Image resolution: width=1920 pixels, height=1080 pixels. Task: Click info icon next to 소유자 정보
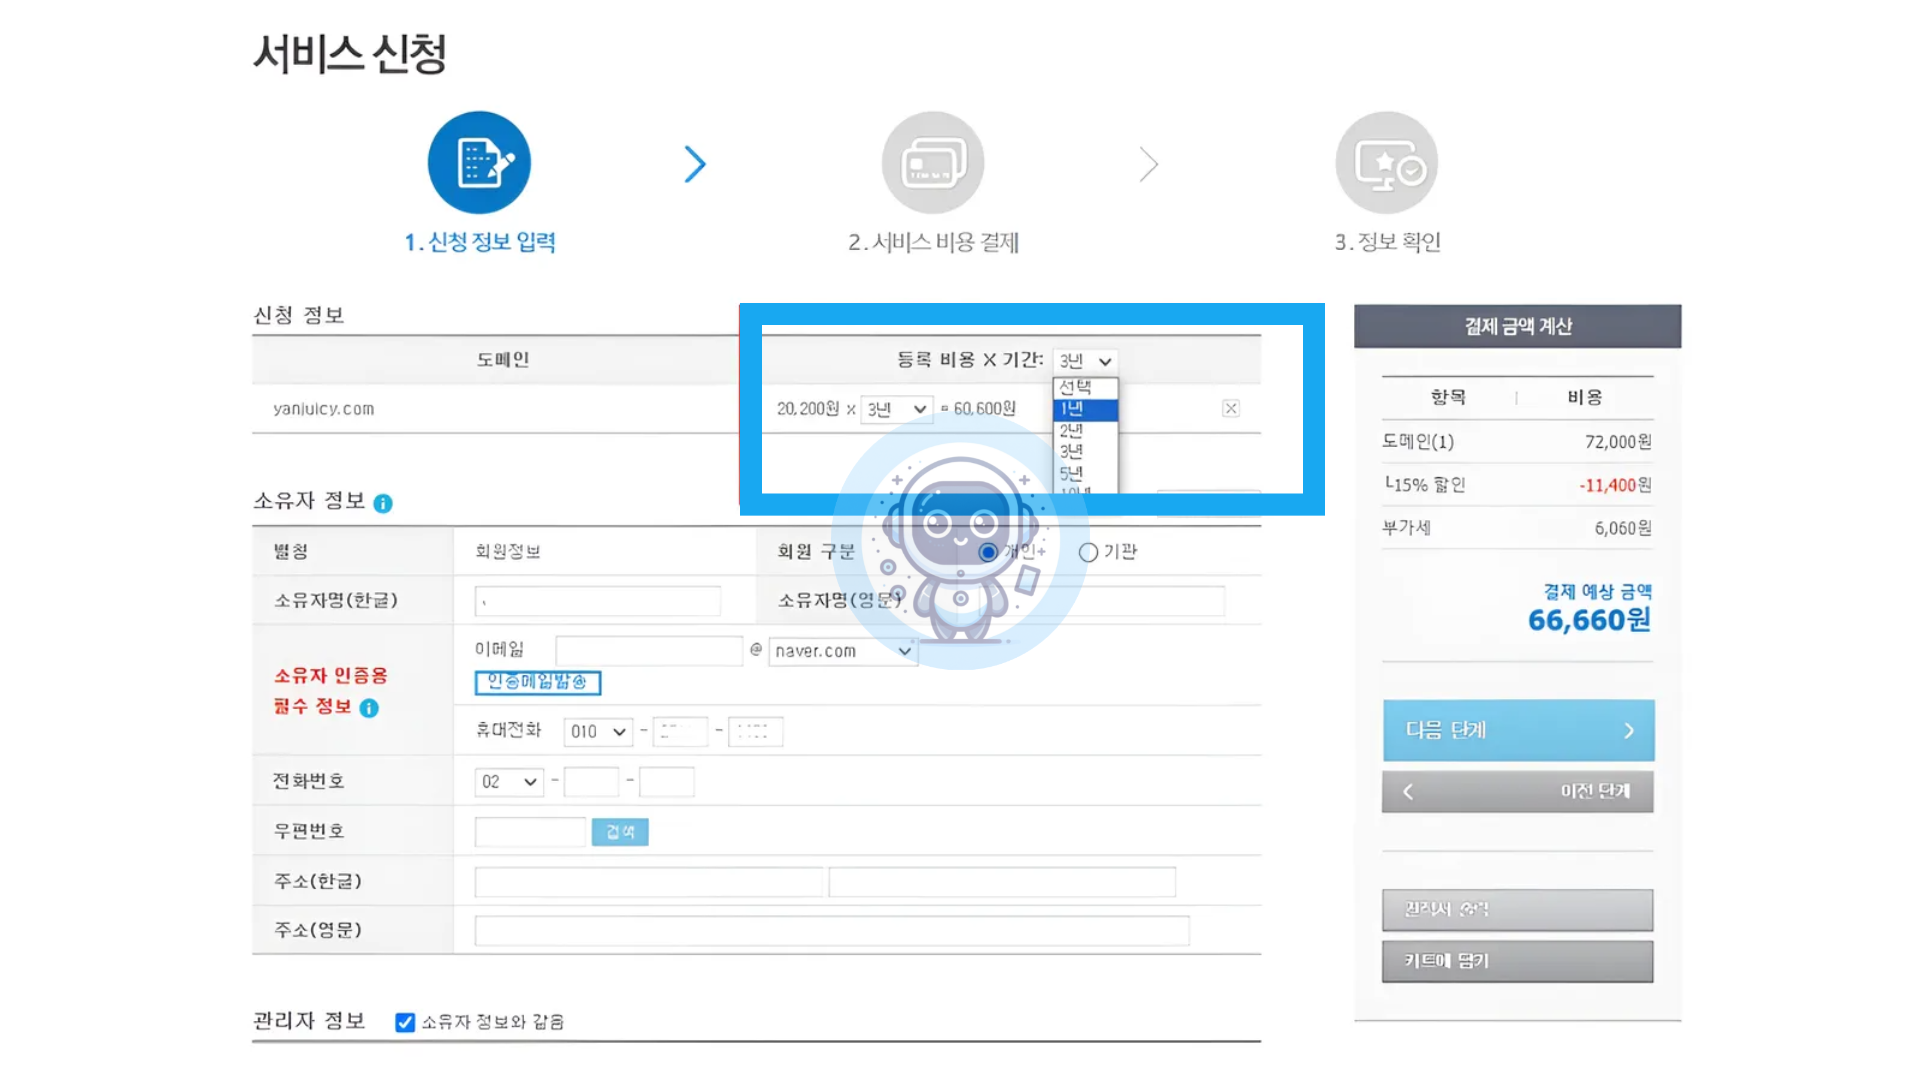[x=383, y=503]
